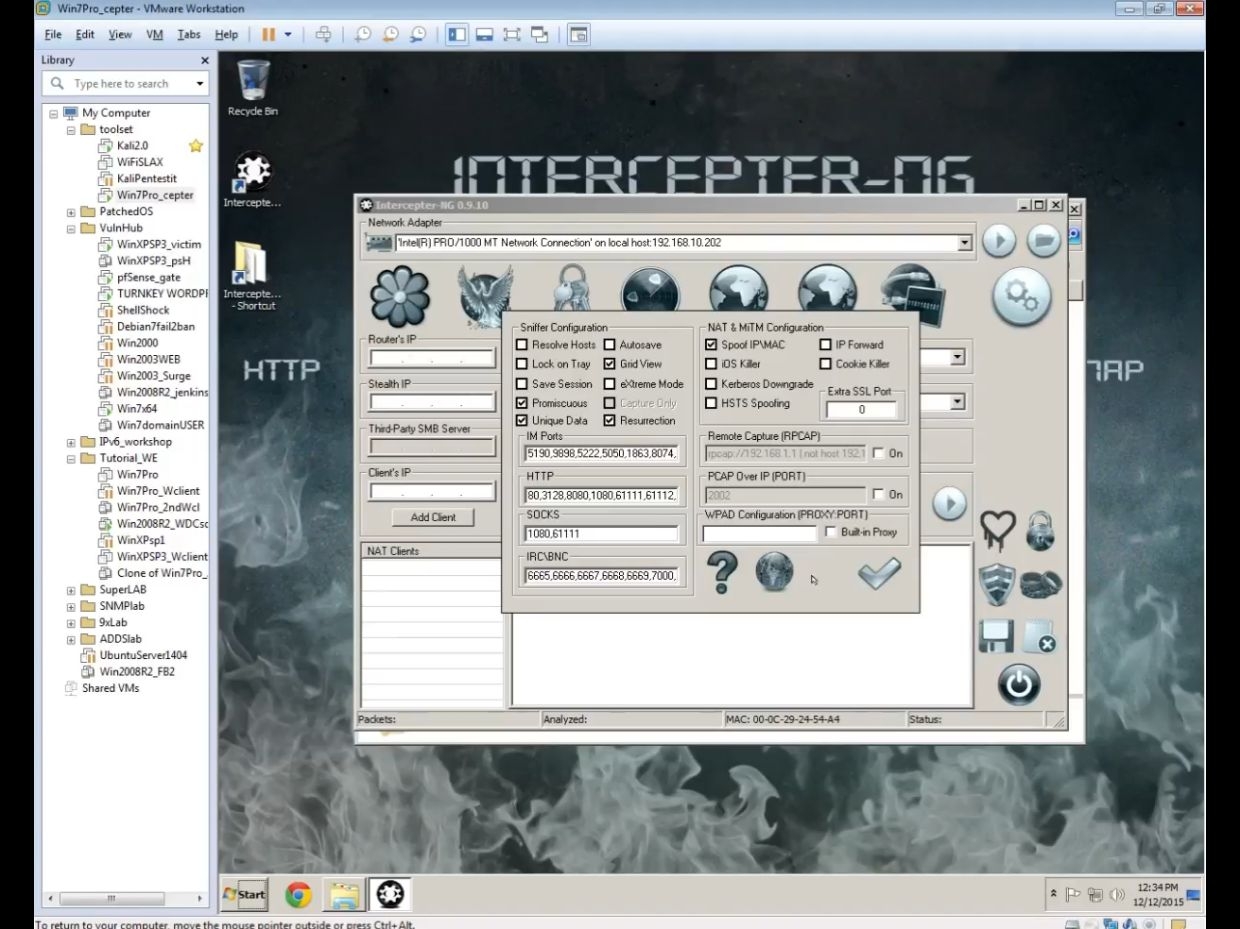1240x929 pixels.
Task: Click the shield icon in Intercepter
Action: (x=996, y=584)
